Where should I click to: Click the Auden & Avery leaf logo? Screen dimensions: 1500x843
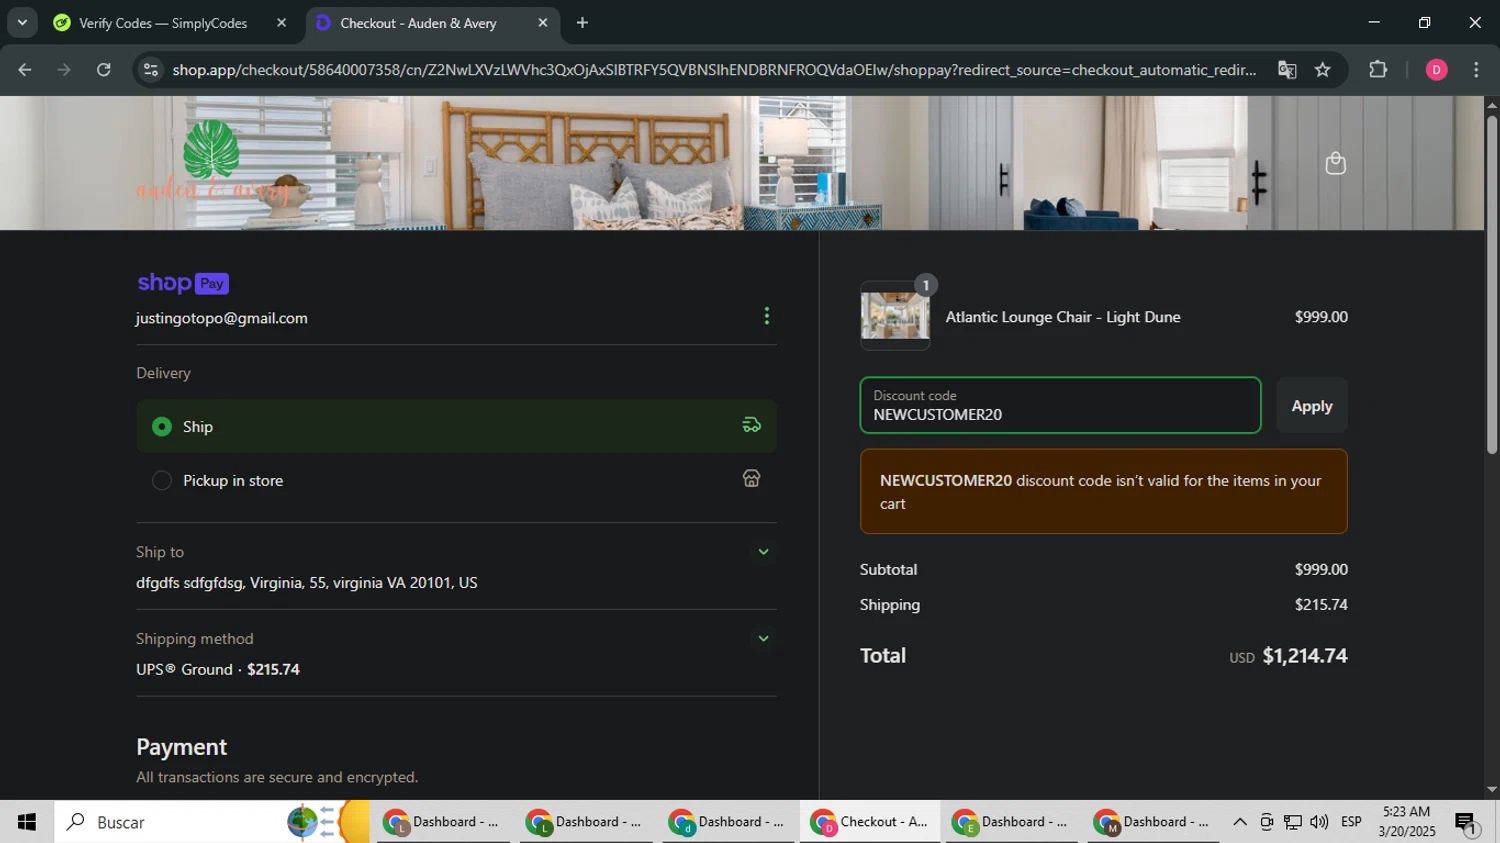[212, 163]
